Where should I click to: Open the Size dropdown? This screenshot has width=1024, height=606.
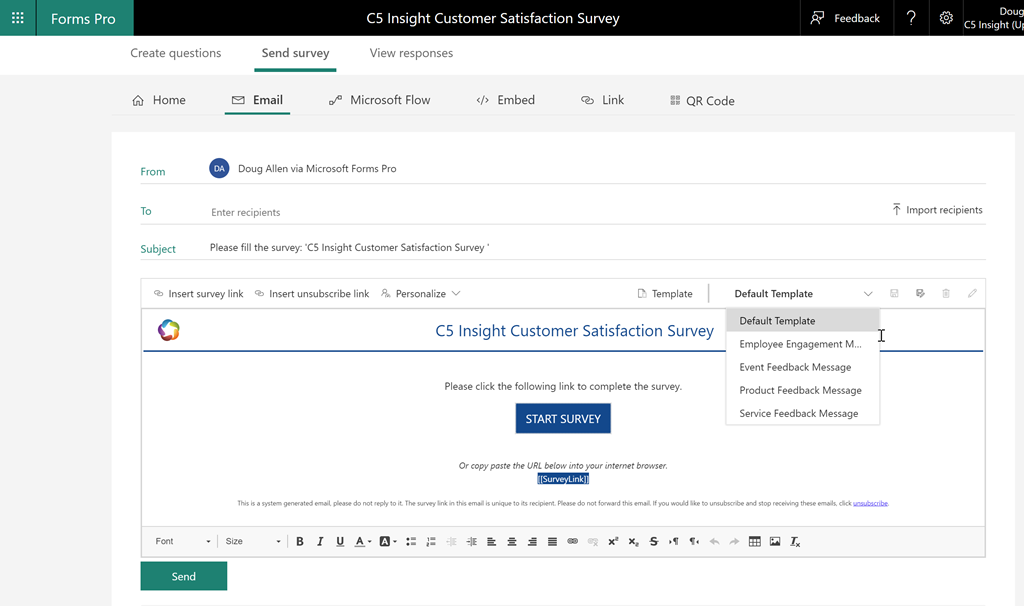253,541
